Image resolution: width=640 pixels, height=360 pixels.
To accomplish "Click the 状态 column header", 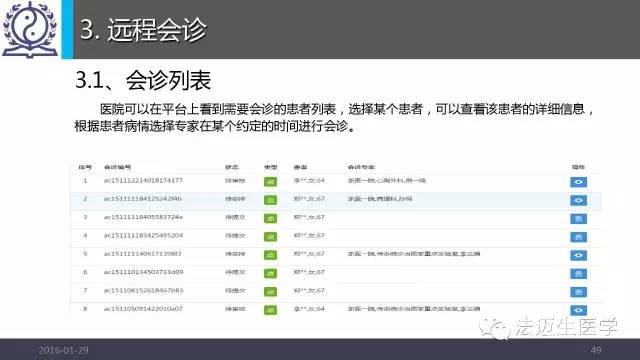I will [232, 167].
